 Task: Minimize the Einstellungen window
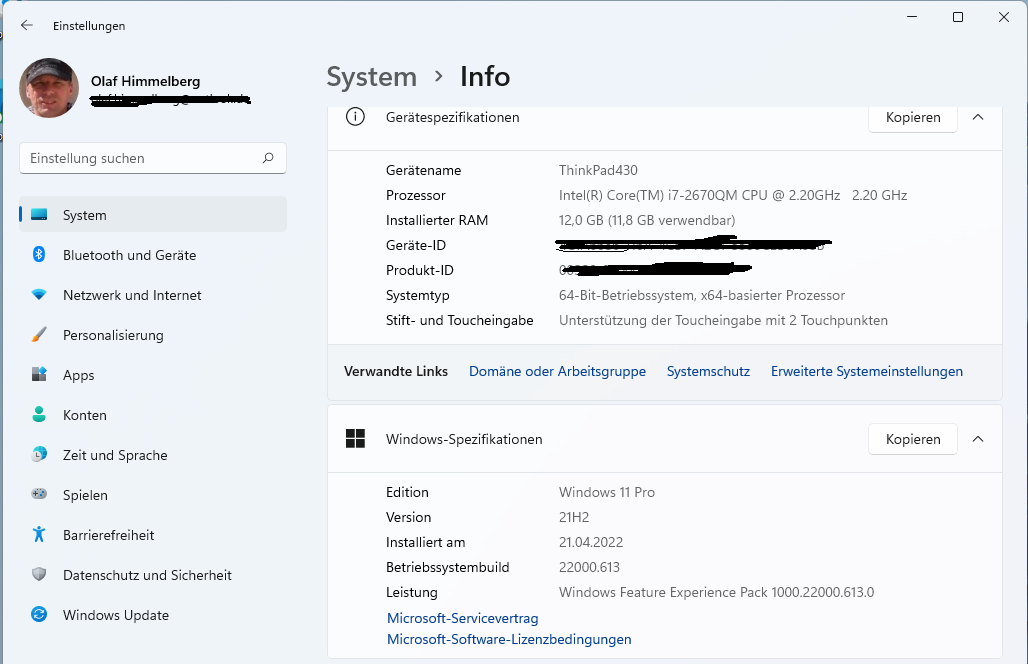[912, 17]
